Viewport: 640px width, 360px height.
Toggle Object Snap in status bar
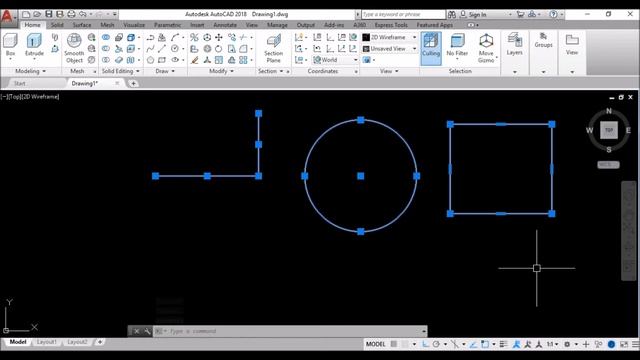[484, 344]
